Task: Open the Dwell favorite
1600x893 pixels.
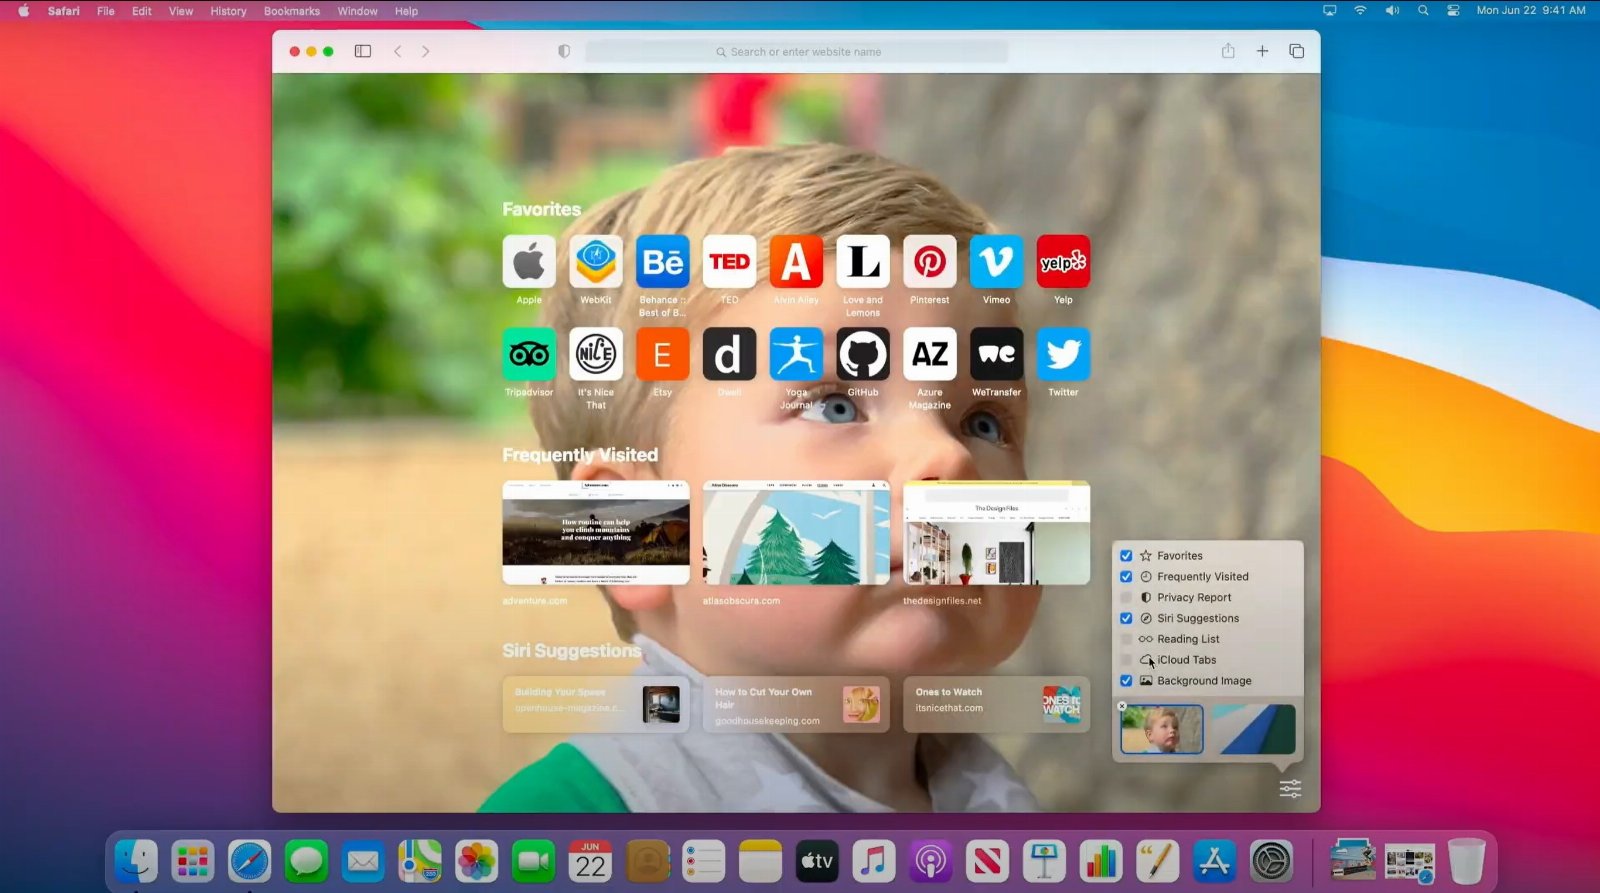Action: (730, 354)
